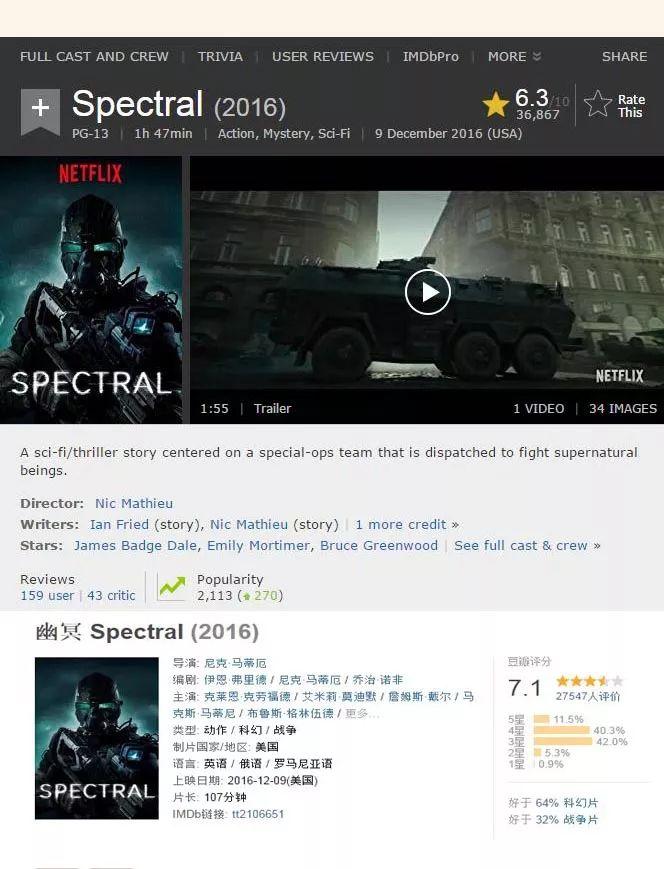View the 159 user reviews
This screenshot has width=664, height=869.
[47, 595]
